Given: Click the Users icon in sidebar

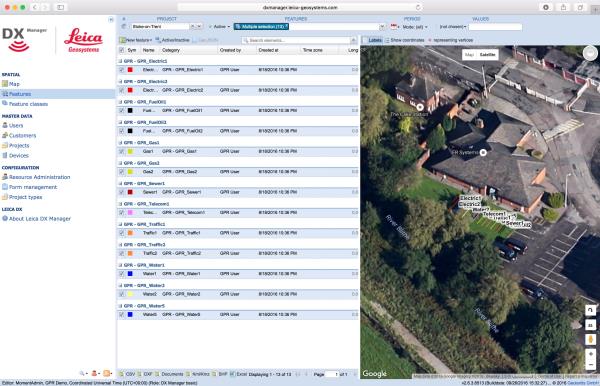Looking at the screenshot, I should point(5,125).
